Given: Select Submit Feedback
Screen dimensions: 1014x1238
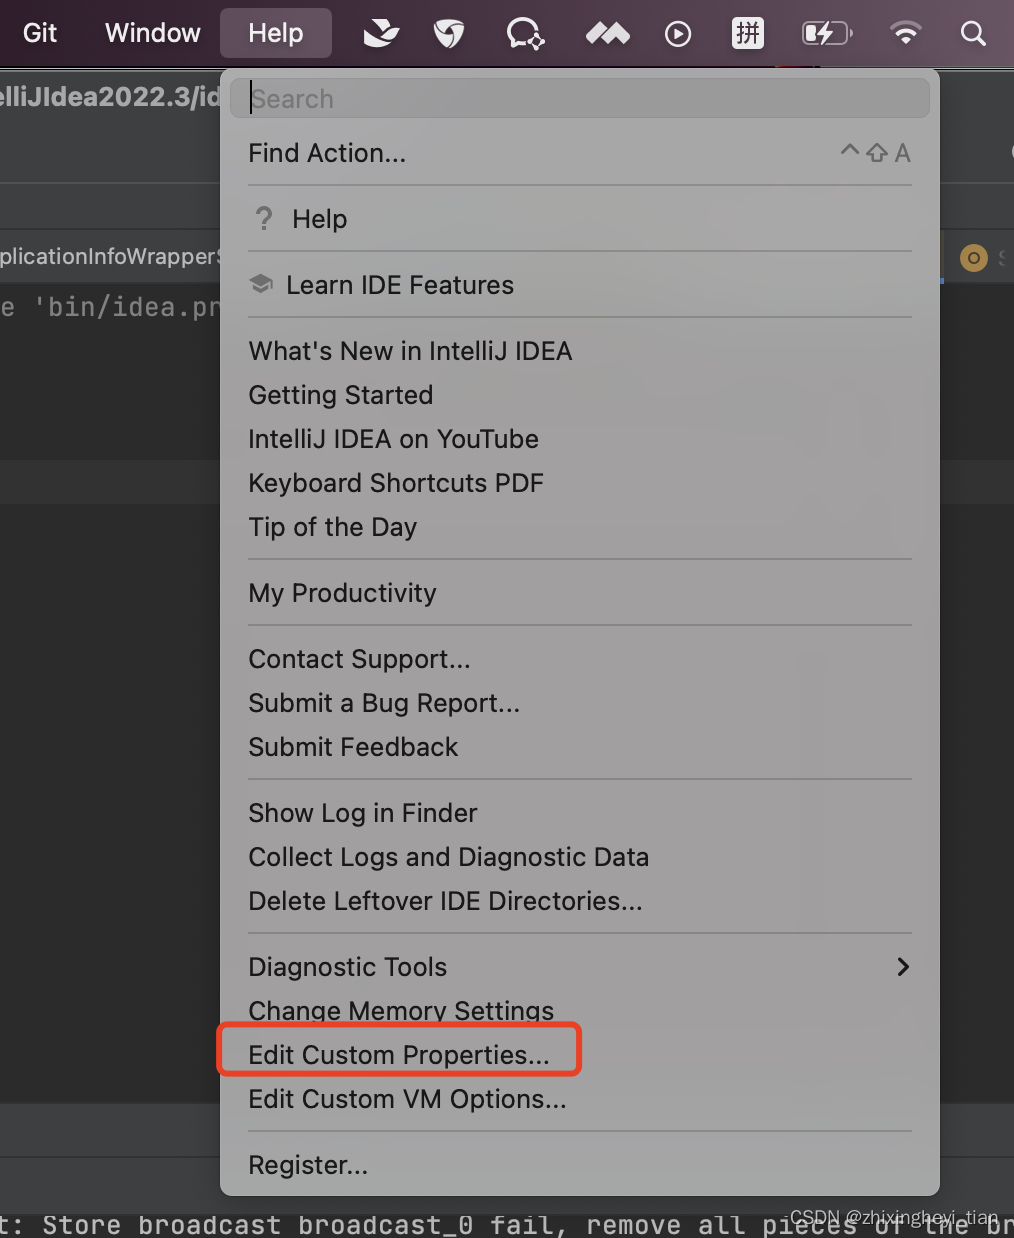Looking at the screenshot, I should click(x=580, y=747).
